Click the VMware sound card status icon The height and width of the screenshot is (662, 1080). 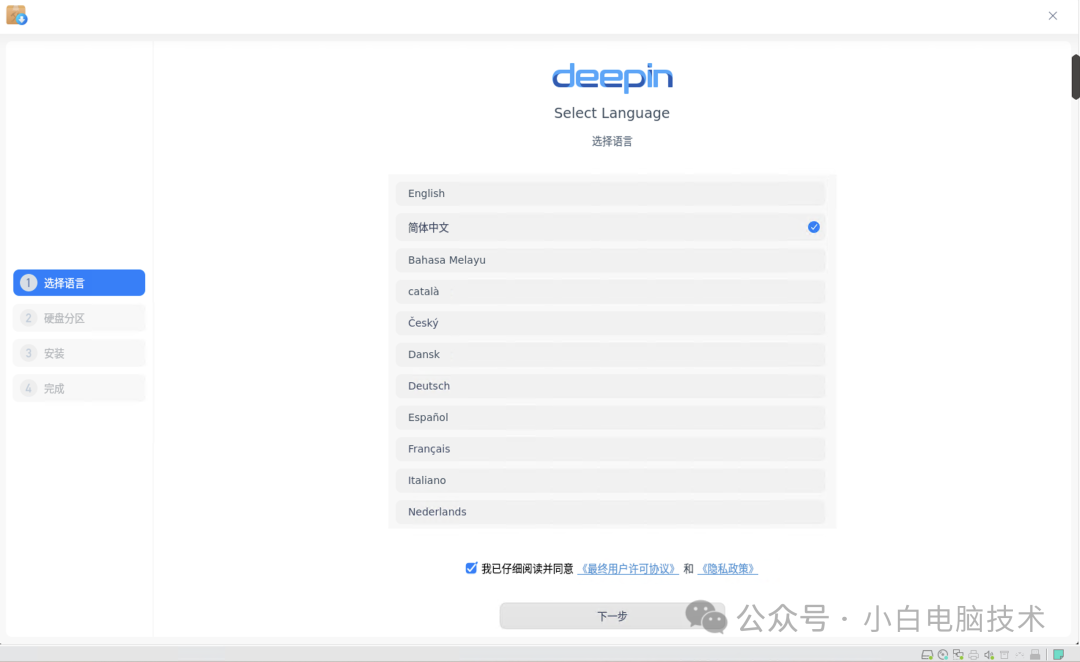(989, 654)
